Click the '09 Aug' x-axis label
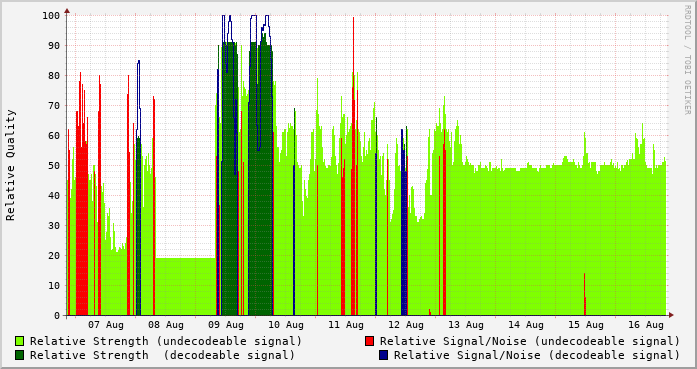This screenshot has height=369, width=697. click(x=226, y=325)
